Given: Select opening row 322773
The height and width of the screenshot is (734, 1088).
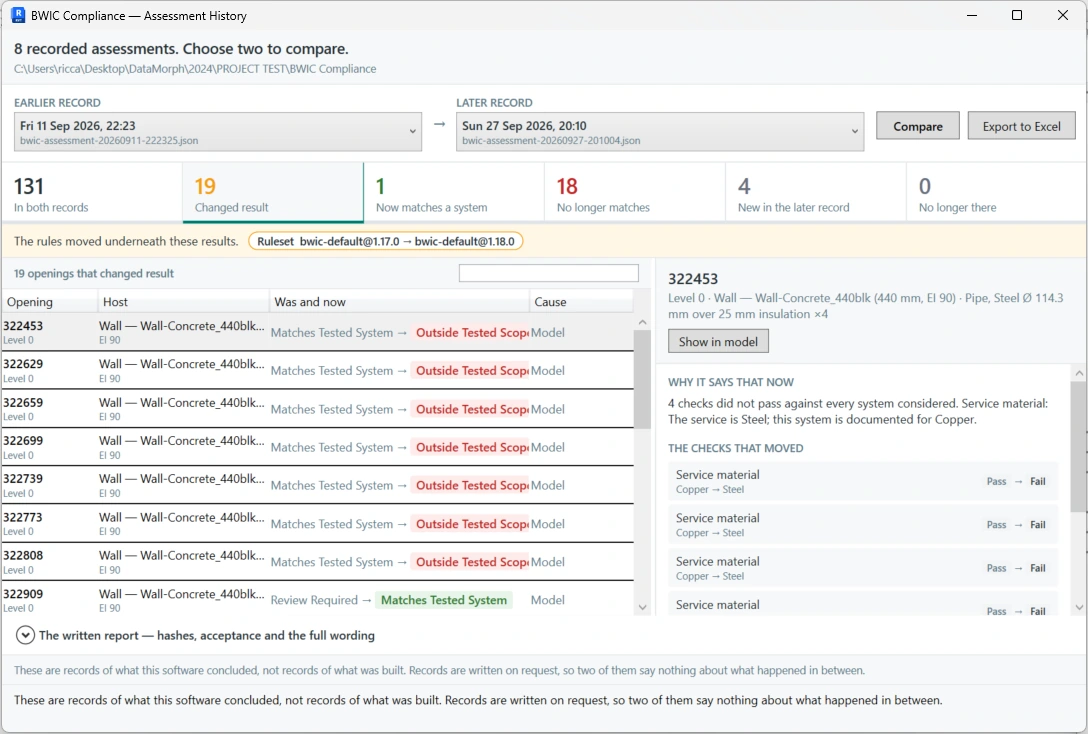Looking at the screenshot, I should pos(318,524).
